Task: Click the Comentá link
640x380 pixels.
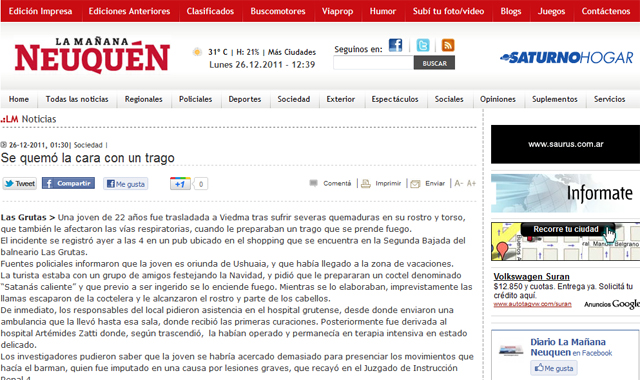Action: tap(337, 183)
